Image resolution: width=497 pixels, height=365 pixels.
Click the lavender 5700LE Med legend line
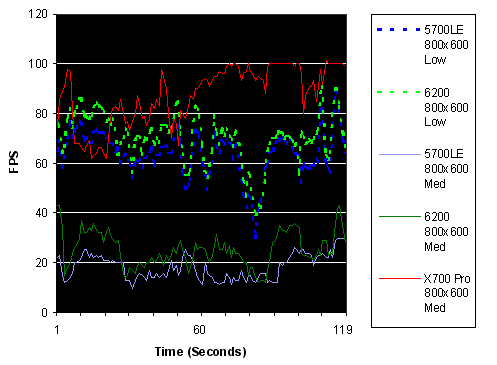[400, 154]
